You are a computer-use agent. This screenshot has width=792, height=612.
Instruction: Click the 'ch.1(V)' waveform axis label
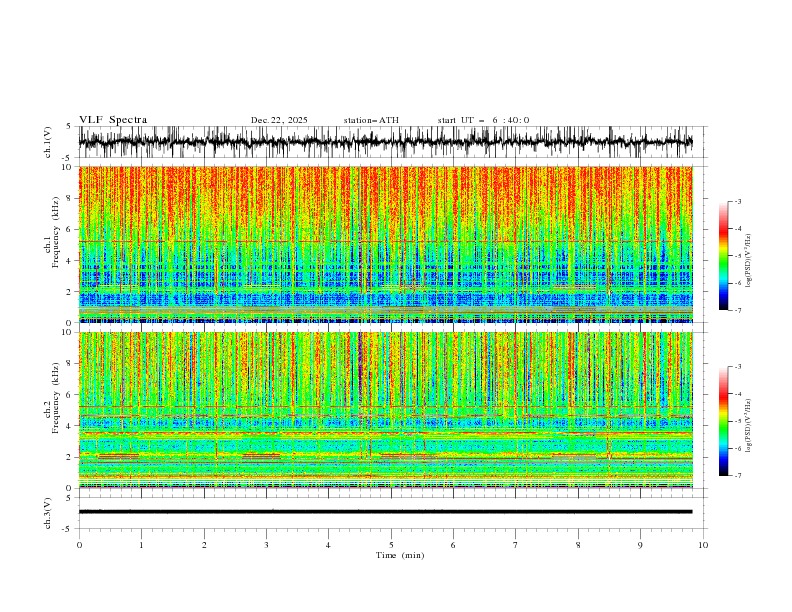48,142
